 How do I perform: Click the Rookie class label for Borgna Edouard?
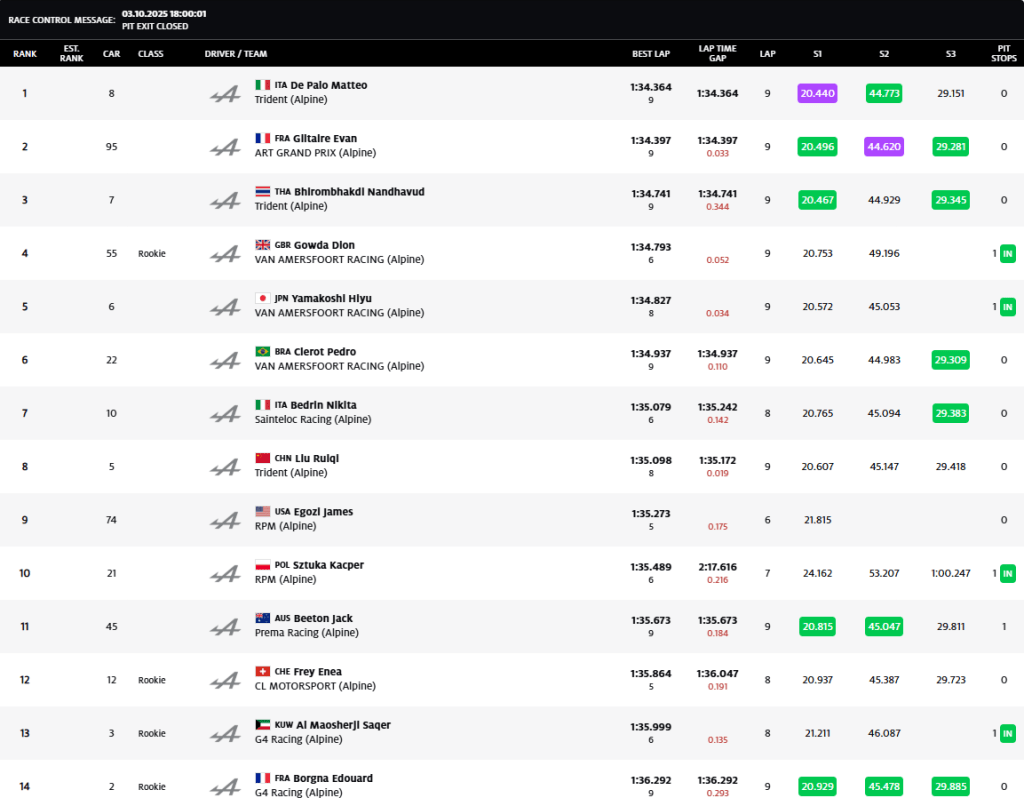click(x=152, y=786)
